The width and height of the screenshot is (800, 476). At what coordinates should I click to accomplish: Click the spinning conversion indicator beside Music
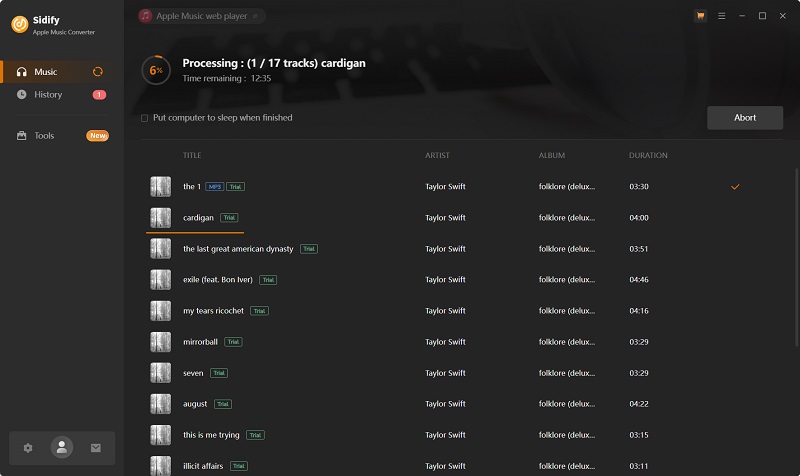[97, 72]
